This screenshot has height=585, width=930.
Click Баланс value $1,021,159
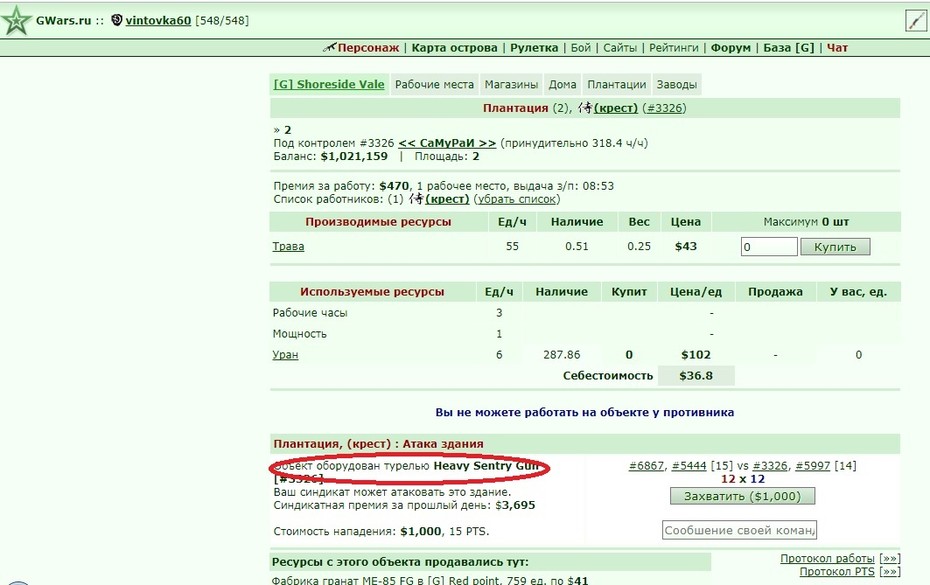pos(354,156)
